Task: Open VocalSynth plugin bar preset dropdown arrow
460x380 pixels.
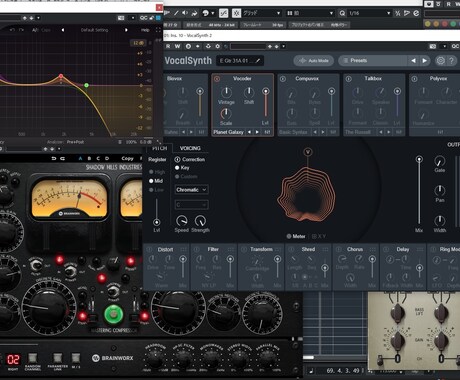Action: tap(284, 46)
